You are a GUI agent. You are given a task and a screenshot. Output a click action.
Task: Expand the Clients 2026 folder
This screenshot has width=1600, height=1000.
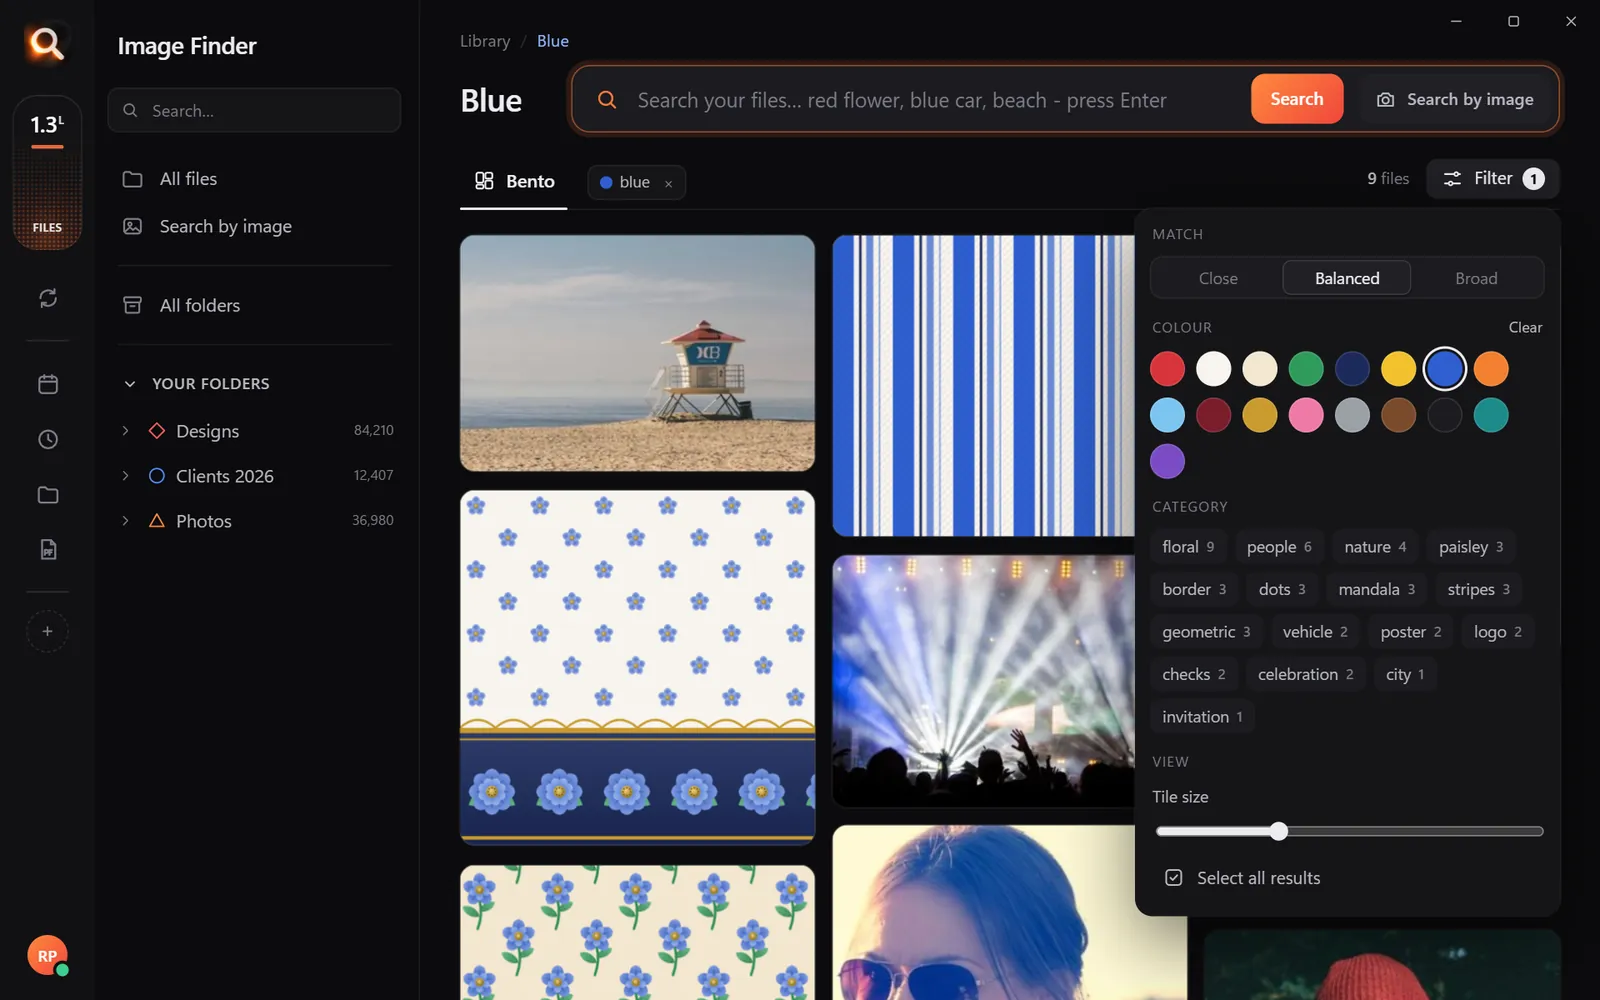[x=125, y=476]
